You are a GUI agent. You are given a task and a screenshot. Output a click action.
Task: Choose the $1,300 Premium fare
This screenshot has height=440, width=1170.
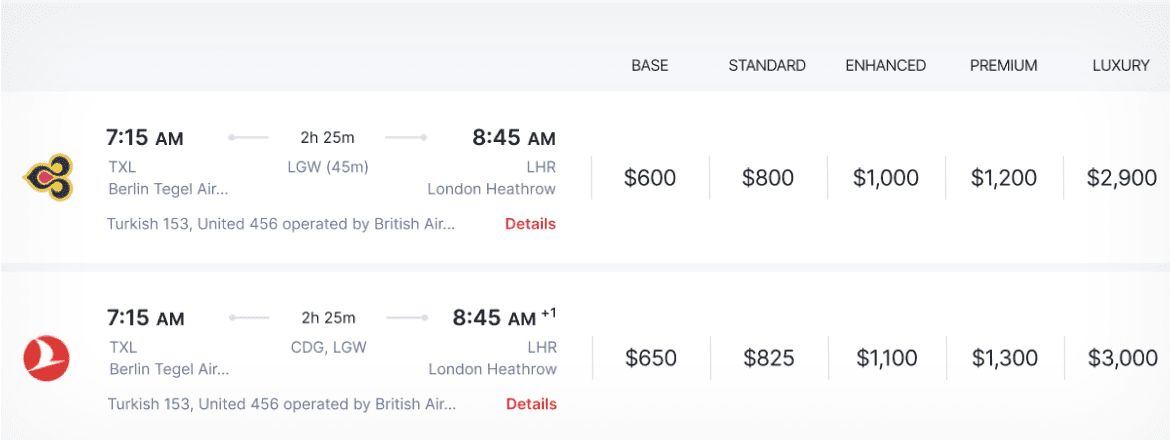(1005, 357)
